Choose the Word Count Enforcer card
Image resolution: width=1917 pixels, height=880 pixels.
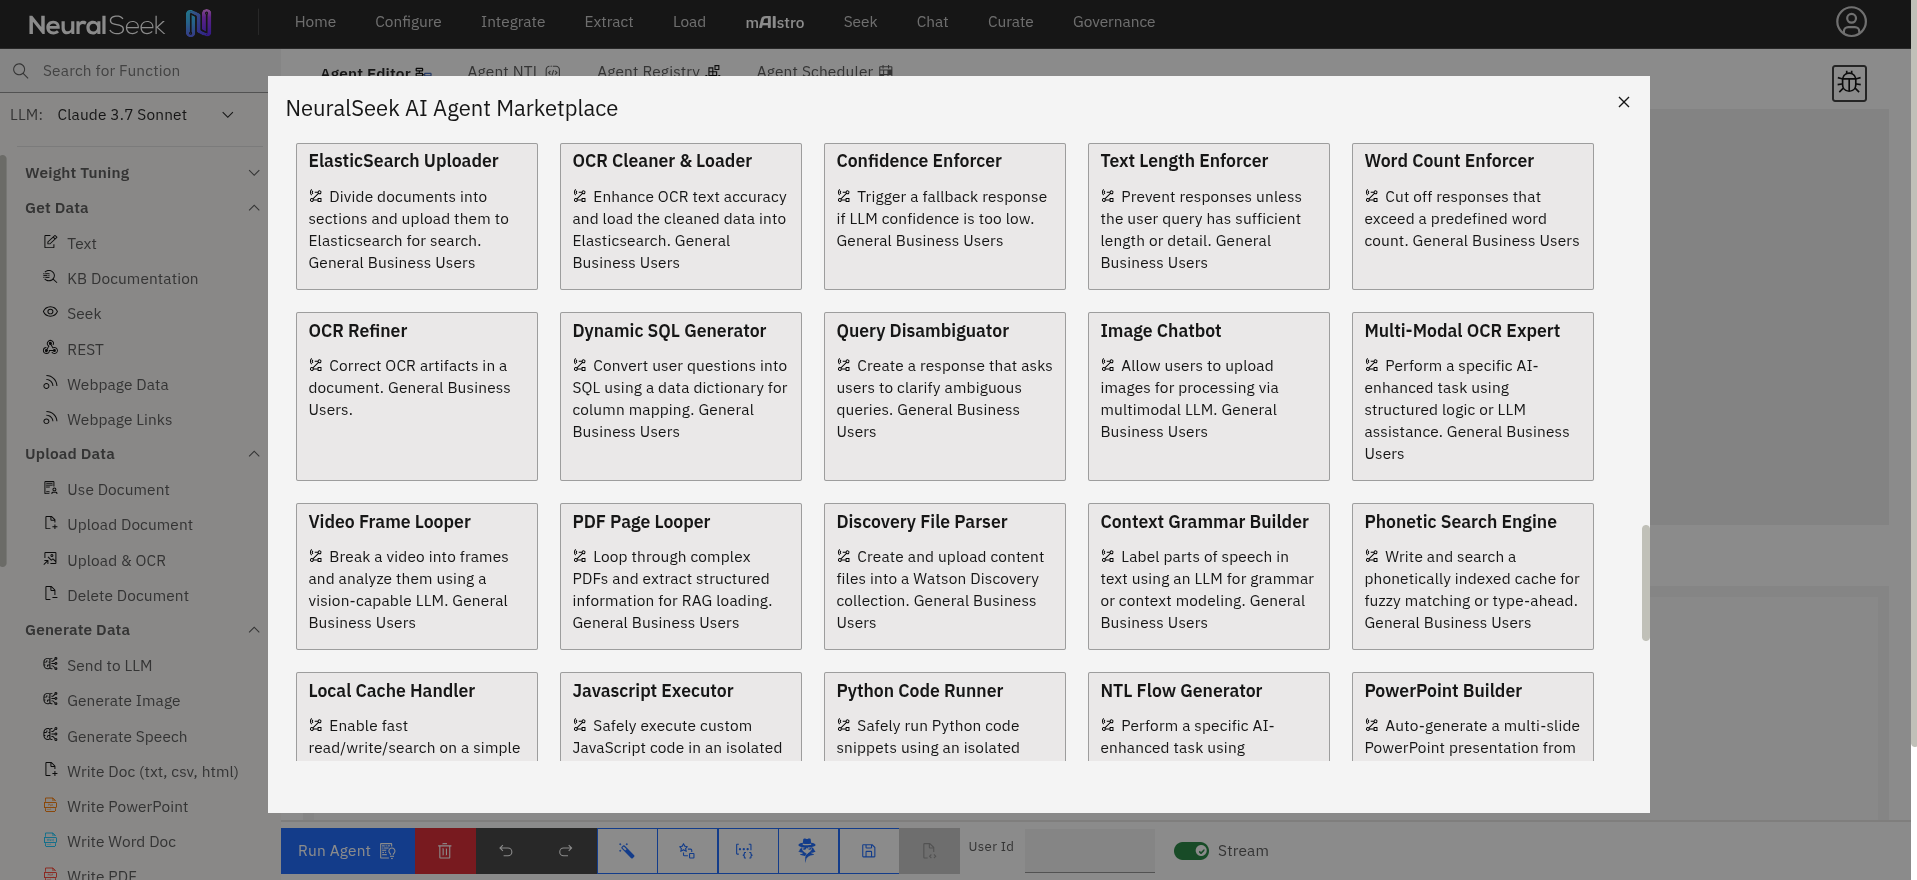point(1473,216)
